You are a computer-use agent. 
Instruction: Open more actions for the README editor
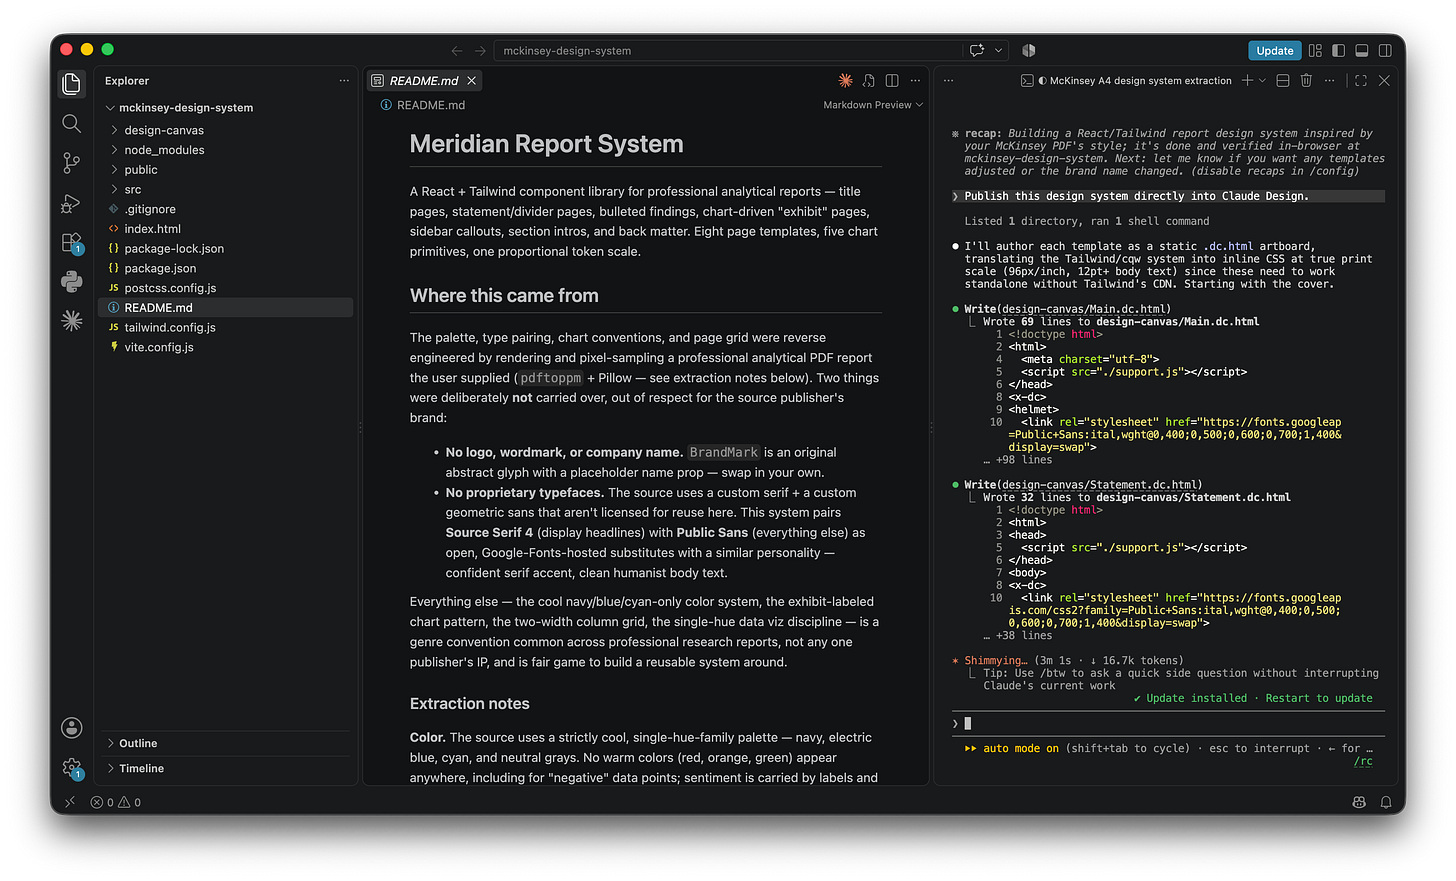[x=915, y=80]
